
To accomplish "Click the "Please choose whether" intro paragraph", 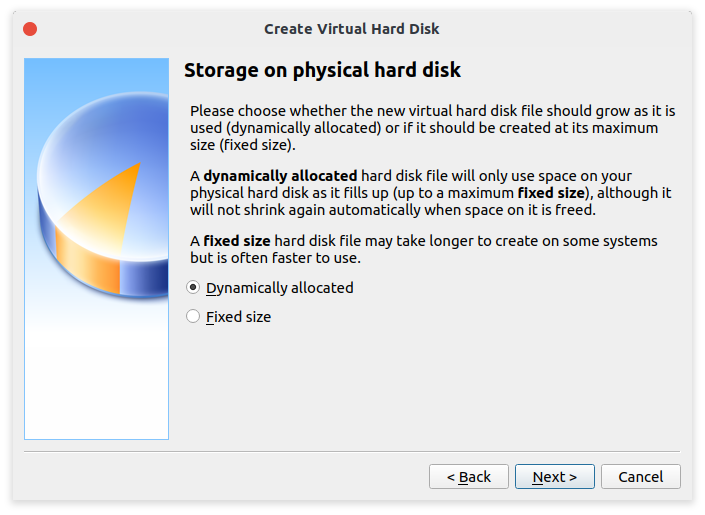I will [432, 128].
